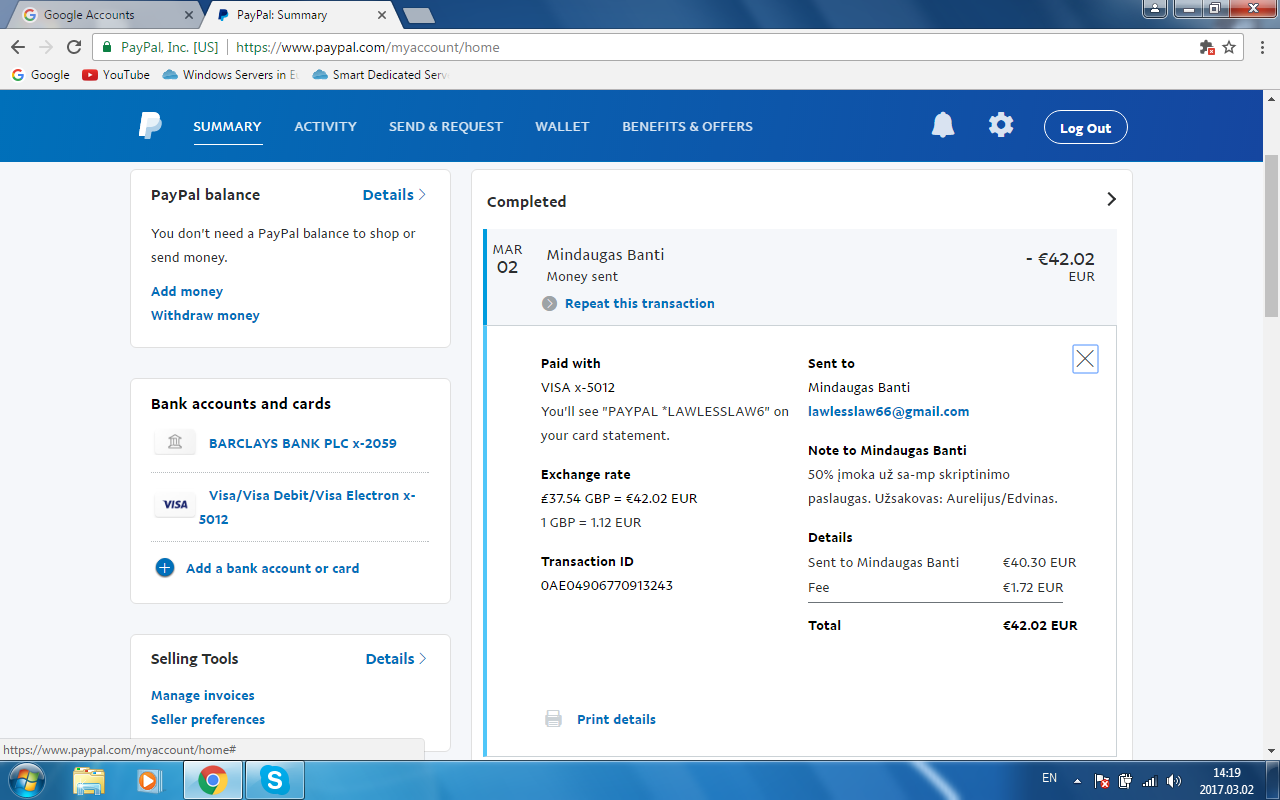1280x800 pixels.
Task: Open Windows Start menu
Action: (x=25, y=780)
